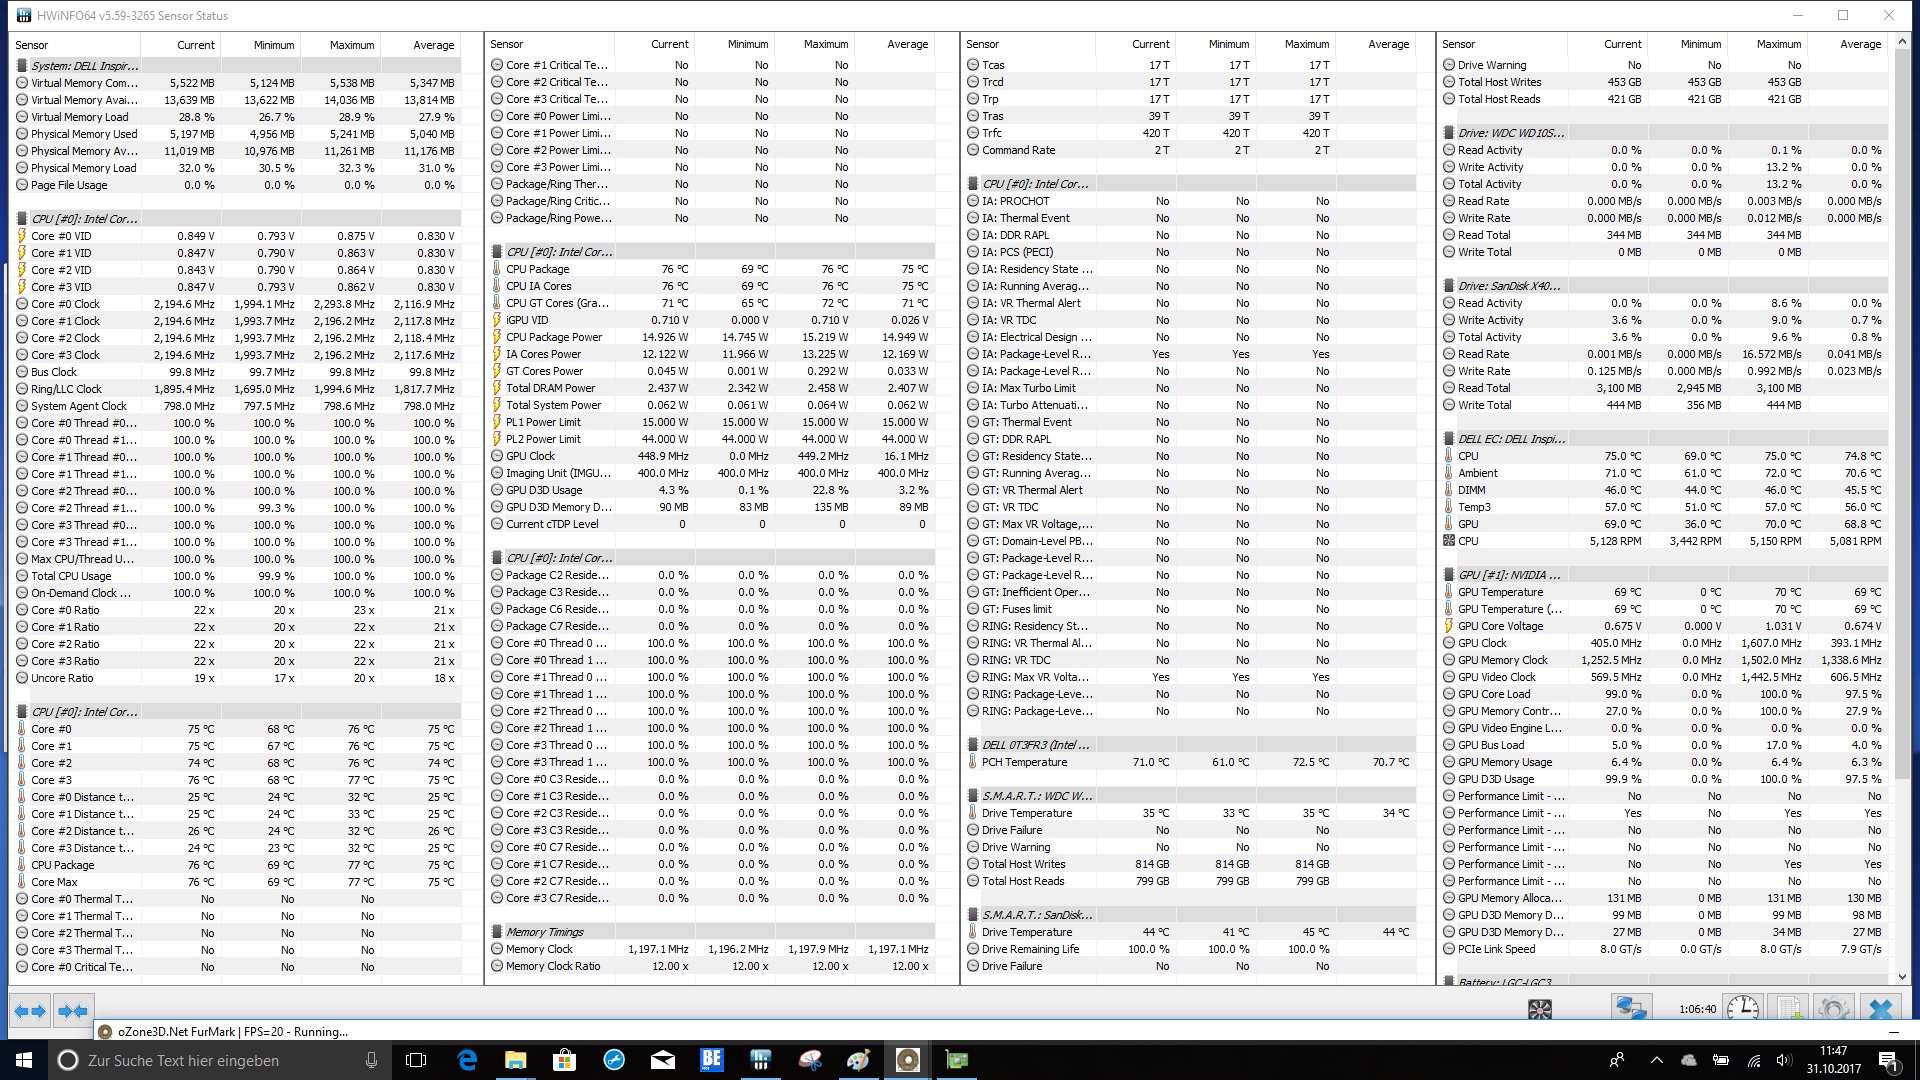
Task: Click the leftmost Sensor column header
Action: click(x=32, y=45)
